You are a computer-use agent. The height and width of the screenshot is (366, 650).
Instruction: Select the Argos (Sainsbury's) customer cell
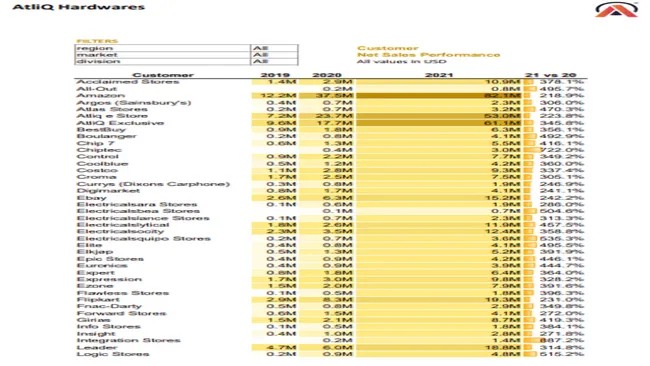pyautogui.click(x=133, y=102)
